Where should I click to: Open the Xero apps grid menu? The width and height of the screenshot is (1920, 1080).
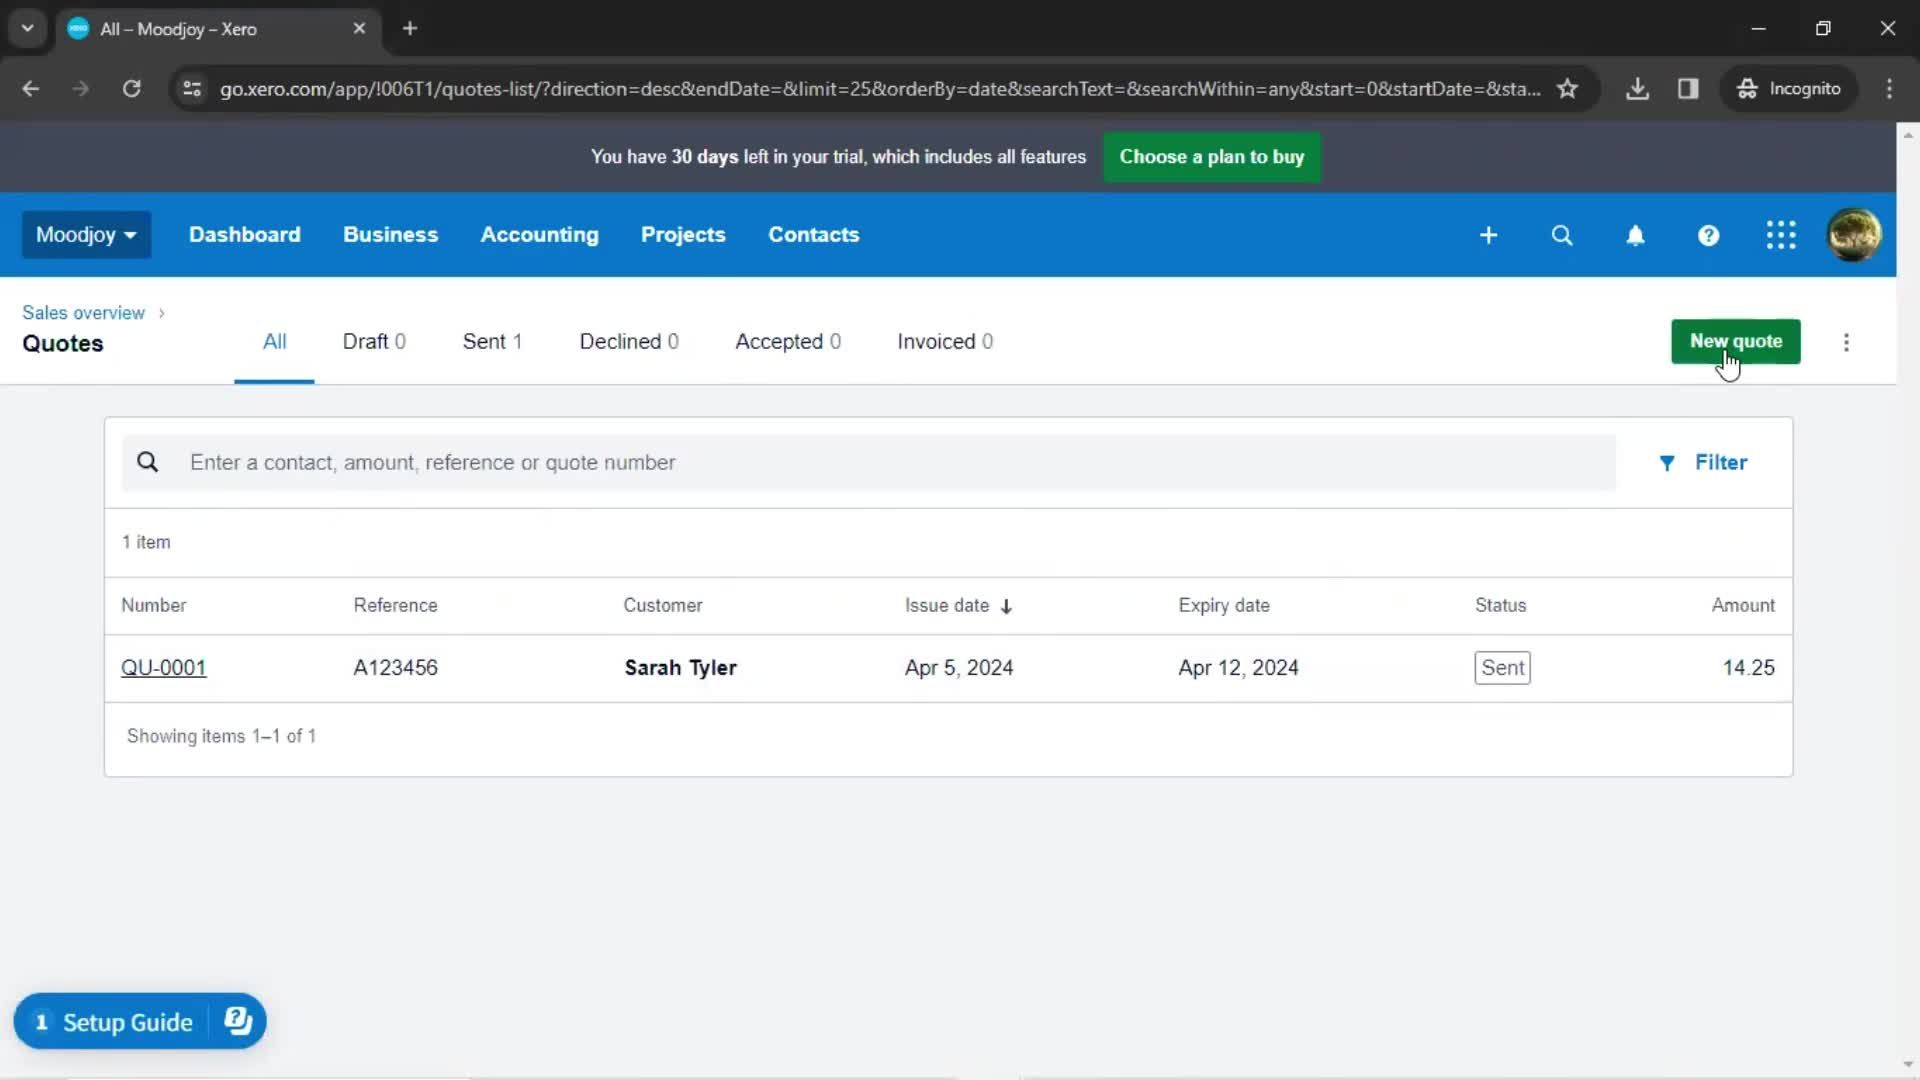pyautogui.click(x=1781, y=235)
